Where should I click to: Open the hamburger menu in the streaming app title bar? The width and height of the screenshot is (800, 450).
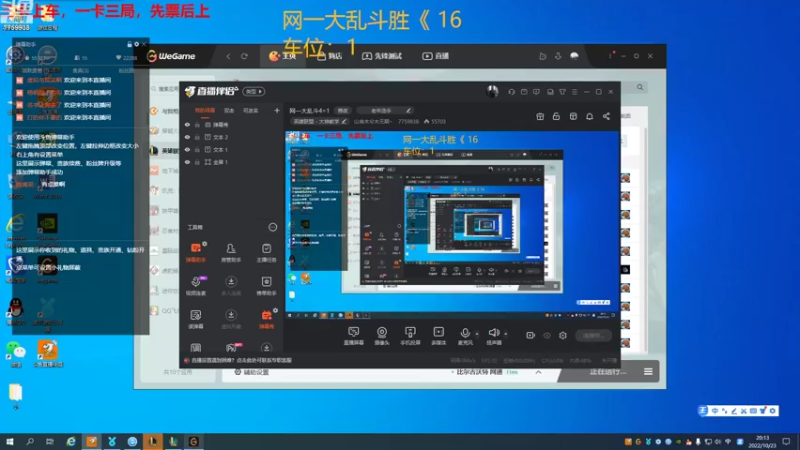tap(574, 92)
